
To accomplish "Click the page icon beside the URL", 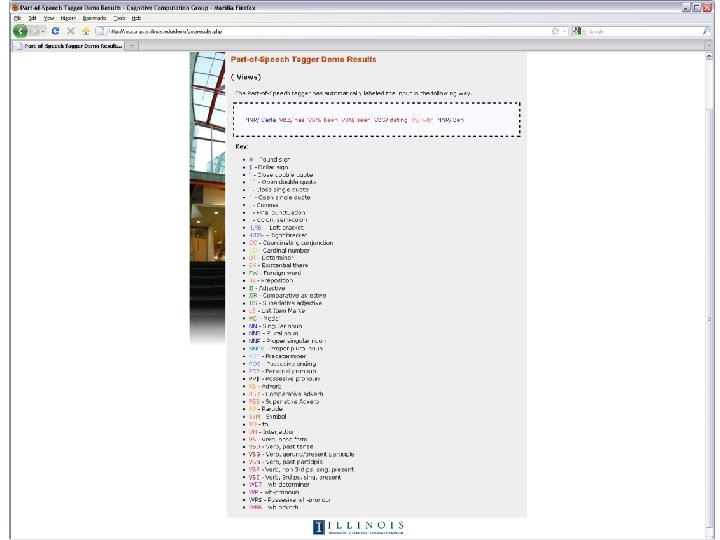I will pos(100,31).
